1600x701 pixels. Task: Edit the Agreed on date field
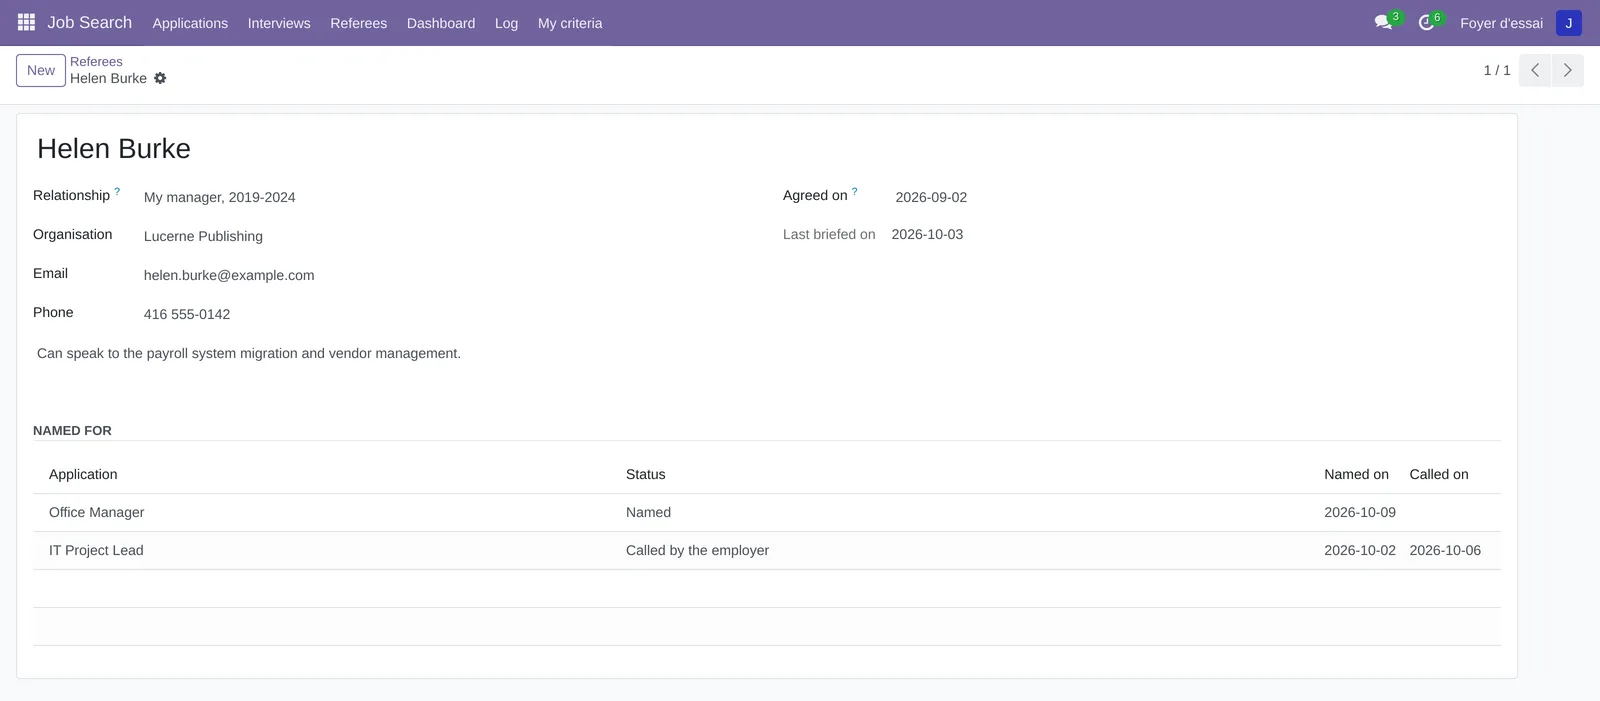(x=1196, y=197)
